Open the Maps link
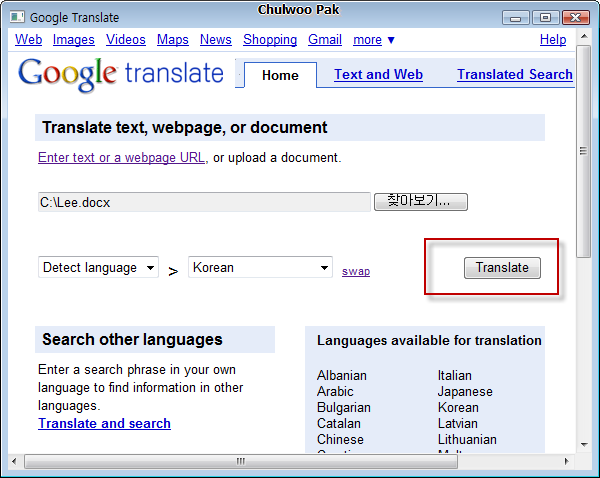Image resolution: width=600 pixels, height=478 pixels. (173, 39)
